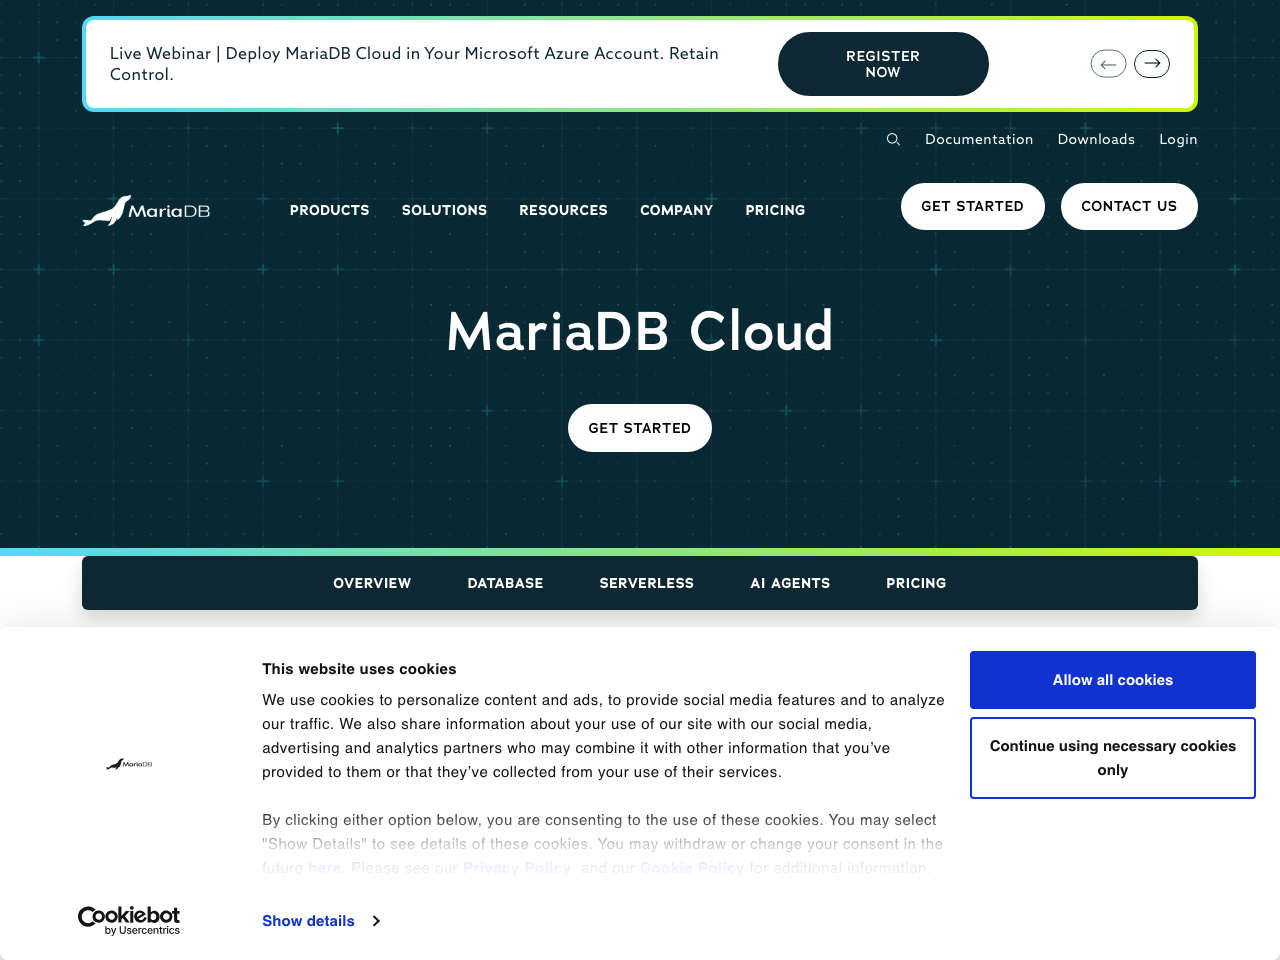Click the right carousel arrow
Image resolution: width=1280 pixels, height=960 pixels.
(x=1151, y=63)
